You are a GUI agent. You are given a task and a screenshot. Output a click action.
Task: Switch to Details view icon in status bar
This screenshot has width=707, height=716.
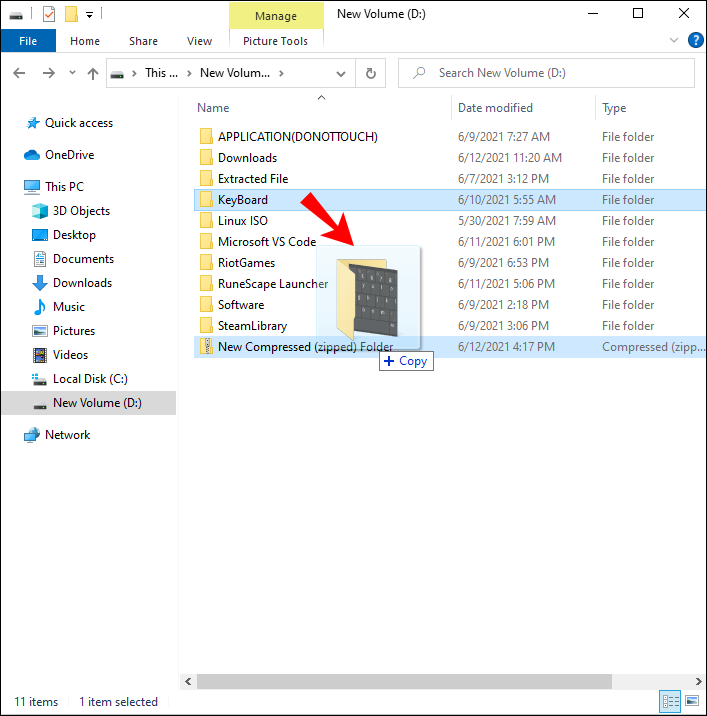coord(670,701)
